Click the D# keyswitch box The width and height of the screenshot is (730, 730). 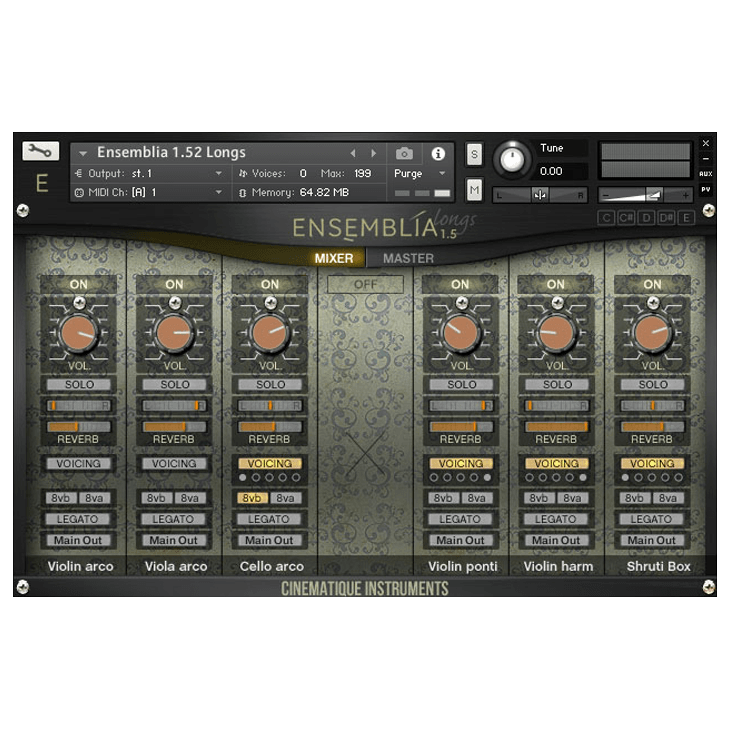(666, 217)
